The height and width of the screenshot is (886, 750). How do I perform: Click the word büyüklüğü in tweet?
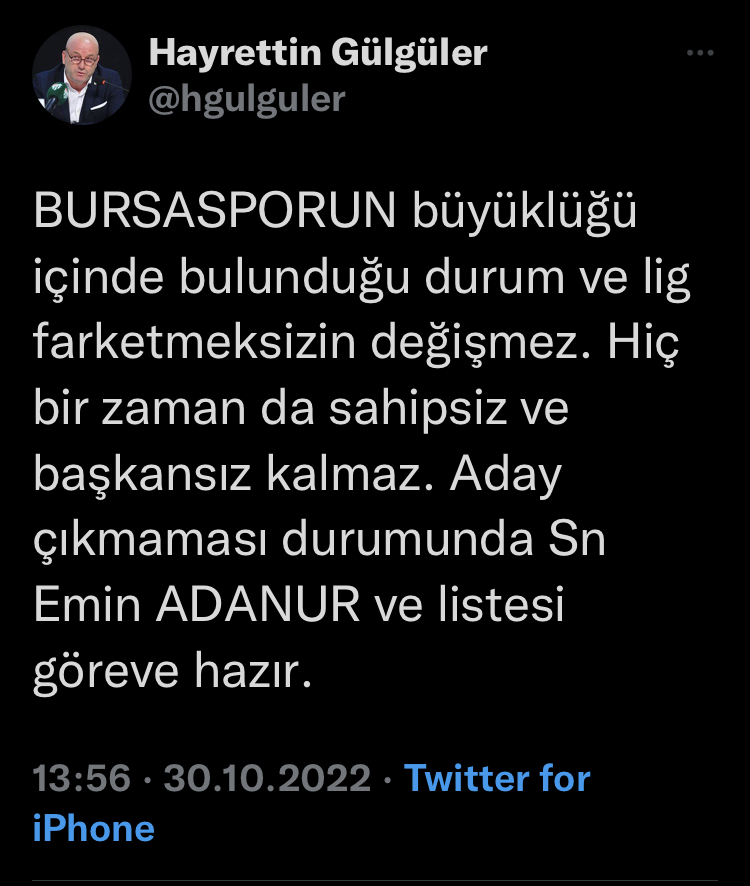click(524, 211)
